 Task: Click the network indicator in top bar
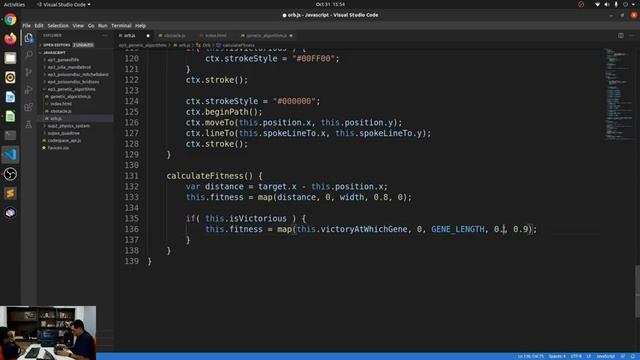pyautogui.click(x=598, y=4)
